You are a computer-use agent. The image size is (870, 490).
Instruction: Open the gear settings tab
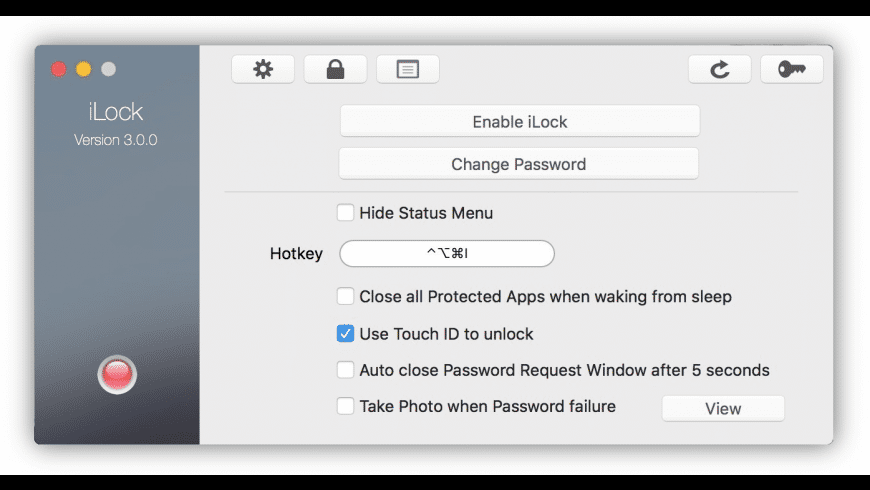(263, 69)
